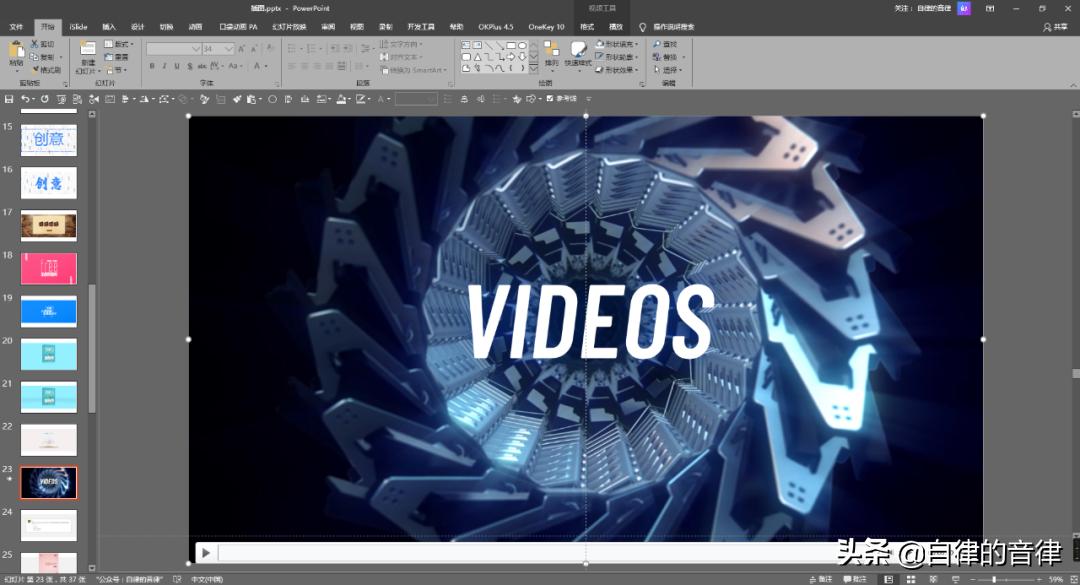Open the font name combo box
1080x585 pixels.
point(172,48)
